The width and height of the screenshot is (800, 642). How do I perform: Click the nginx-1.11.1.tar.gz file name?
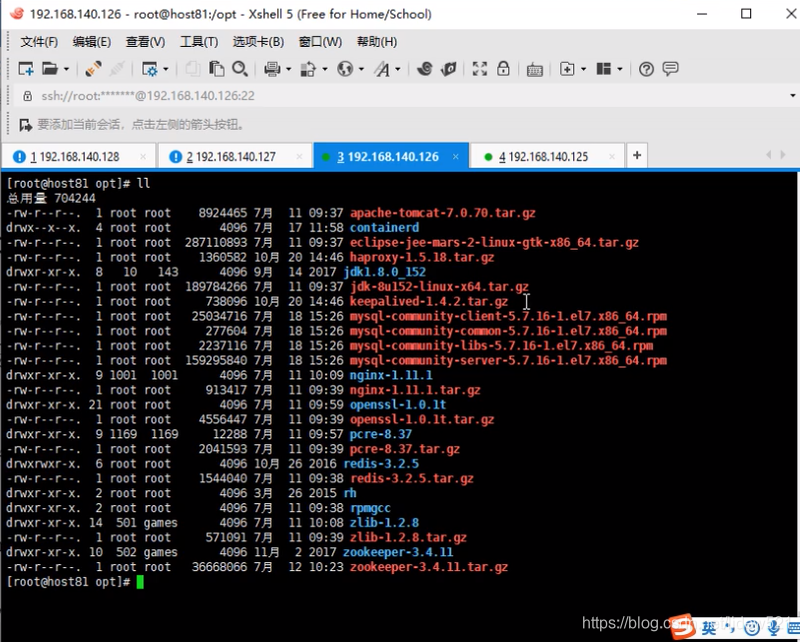click(415, 390)
